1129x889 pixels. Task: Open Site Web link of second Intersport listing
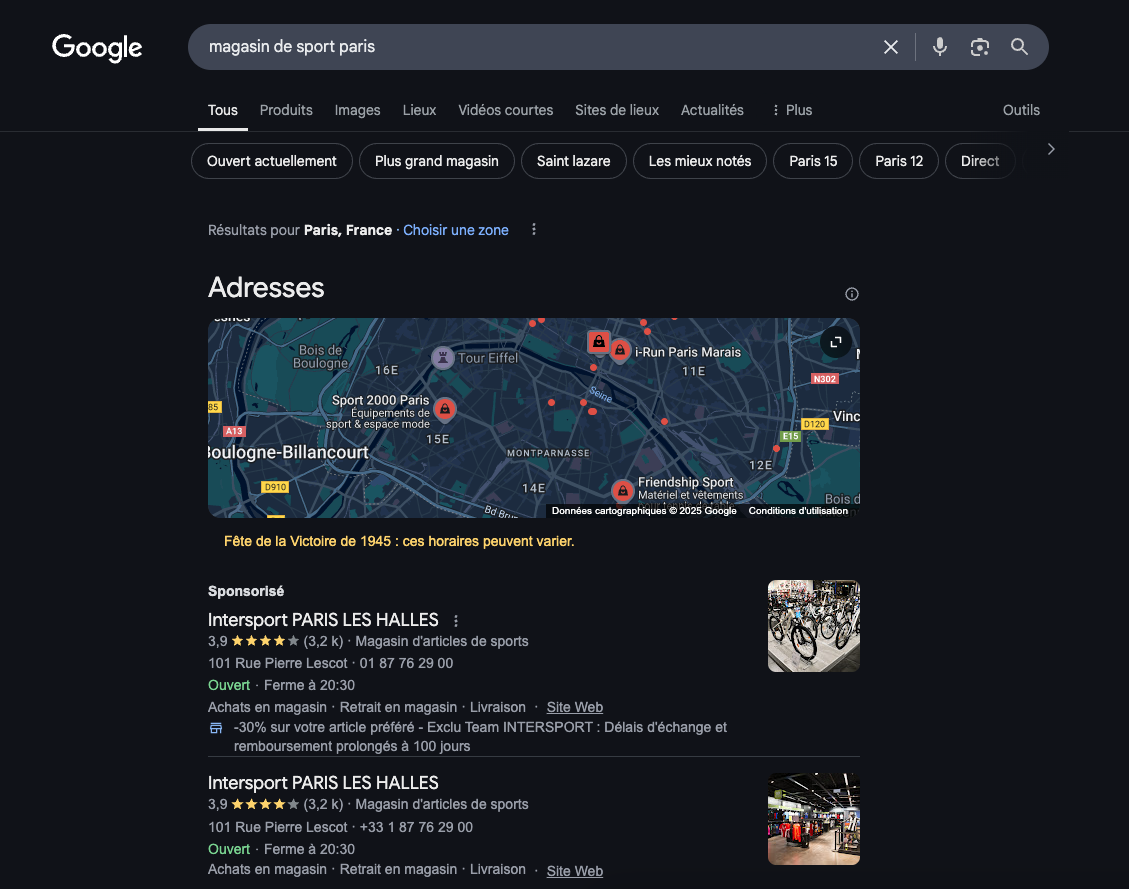click(575, 871)
